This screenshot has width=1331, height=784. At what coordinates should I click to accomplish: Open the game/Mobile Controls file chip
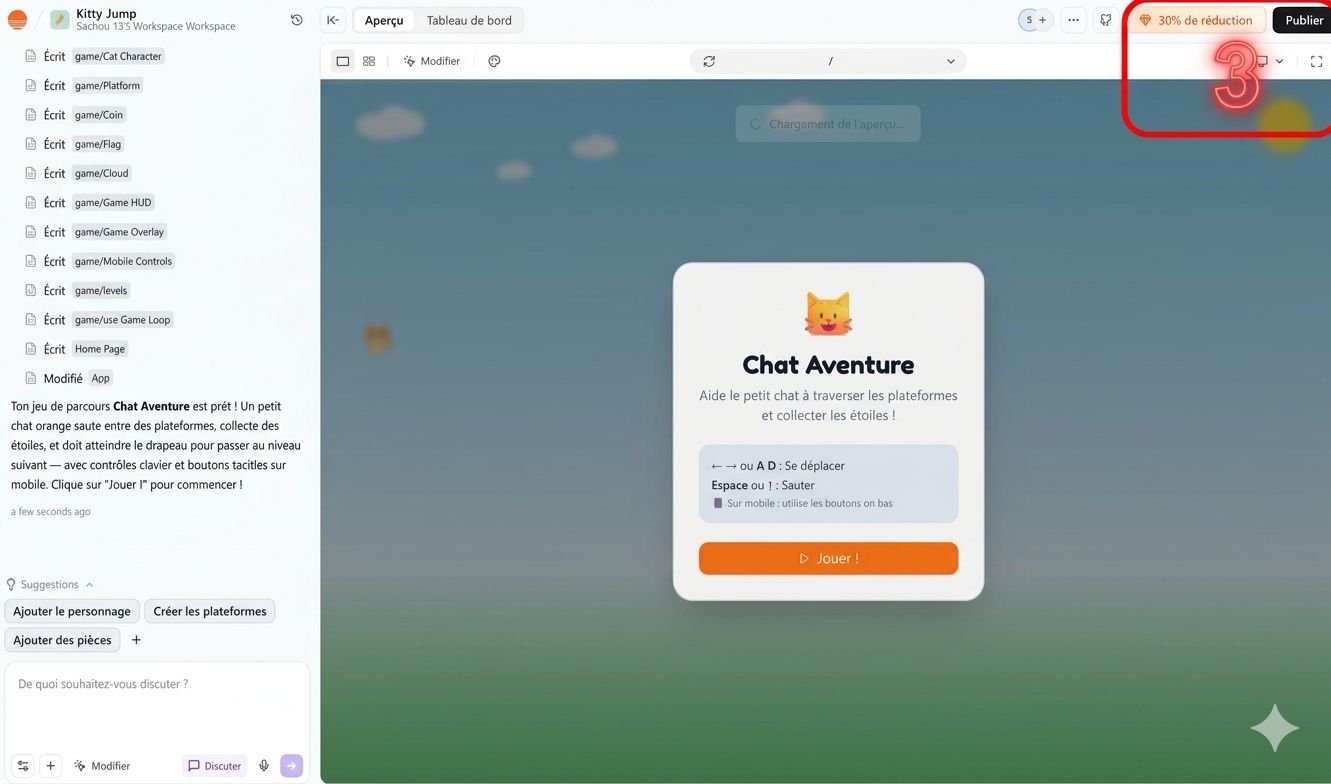pos(123,261)
